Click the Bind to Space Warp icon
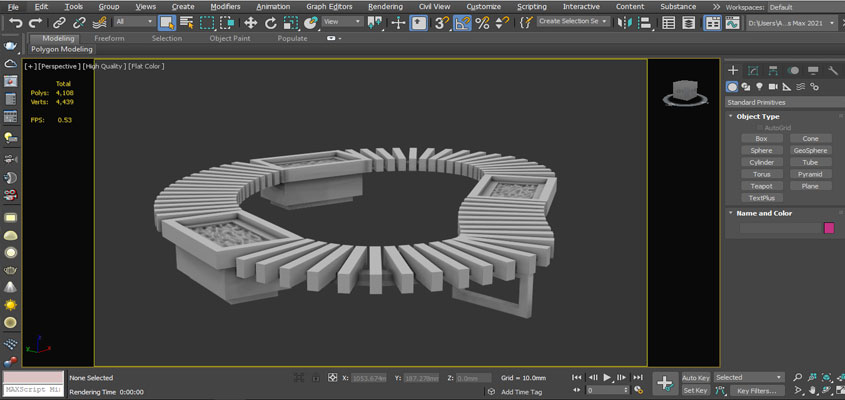 point(99,23)
